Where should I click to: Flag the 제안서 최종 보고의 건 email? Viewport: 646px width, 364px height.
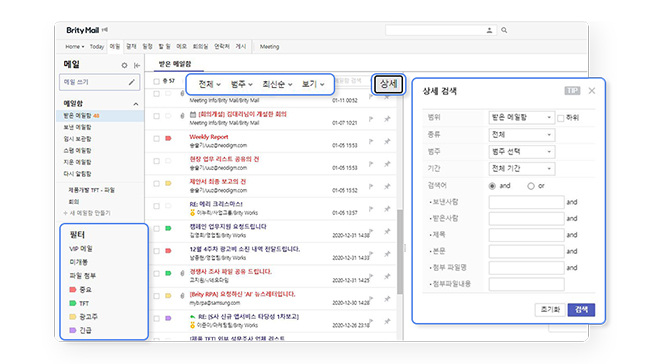point(371,186)
